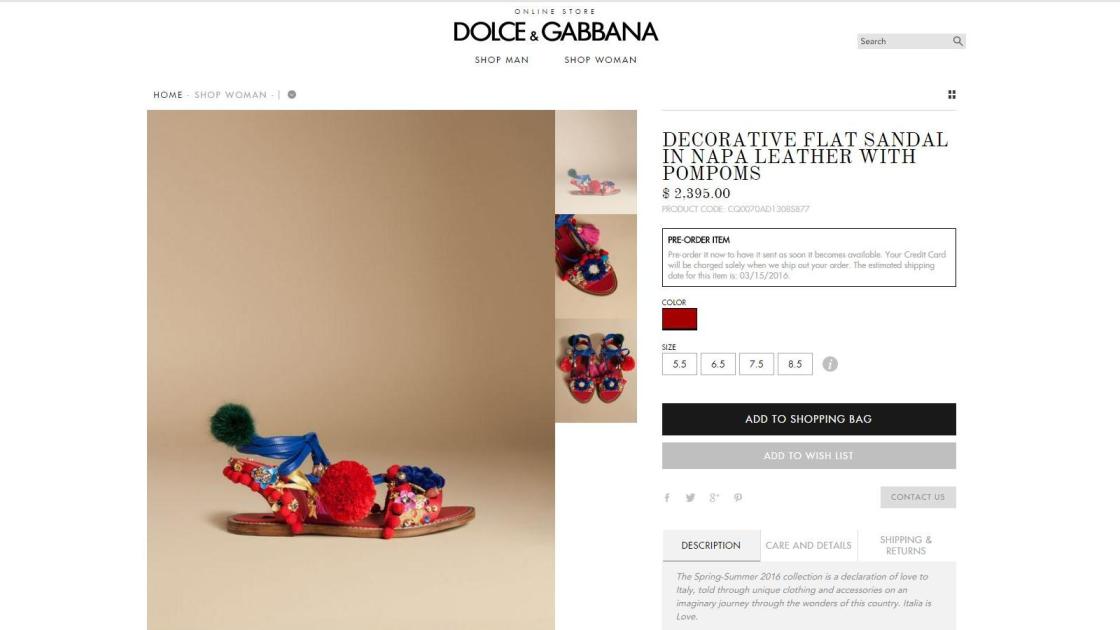Switch to Shipping & Returns tab
The width and height of the screenshot is (1120, 630).
[x=906, y=546]
